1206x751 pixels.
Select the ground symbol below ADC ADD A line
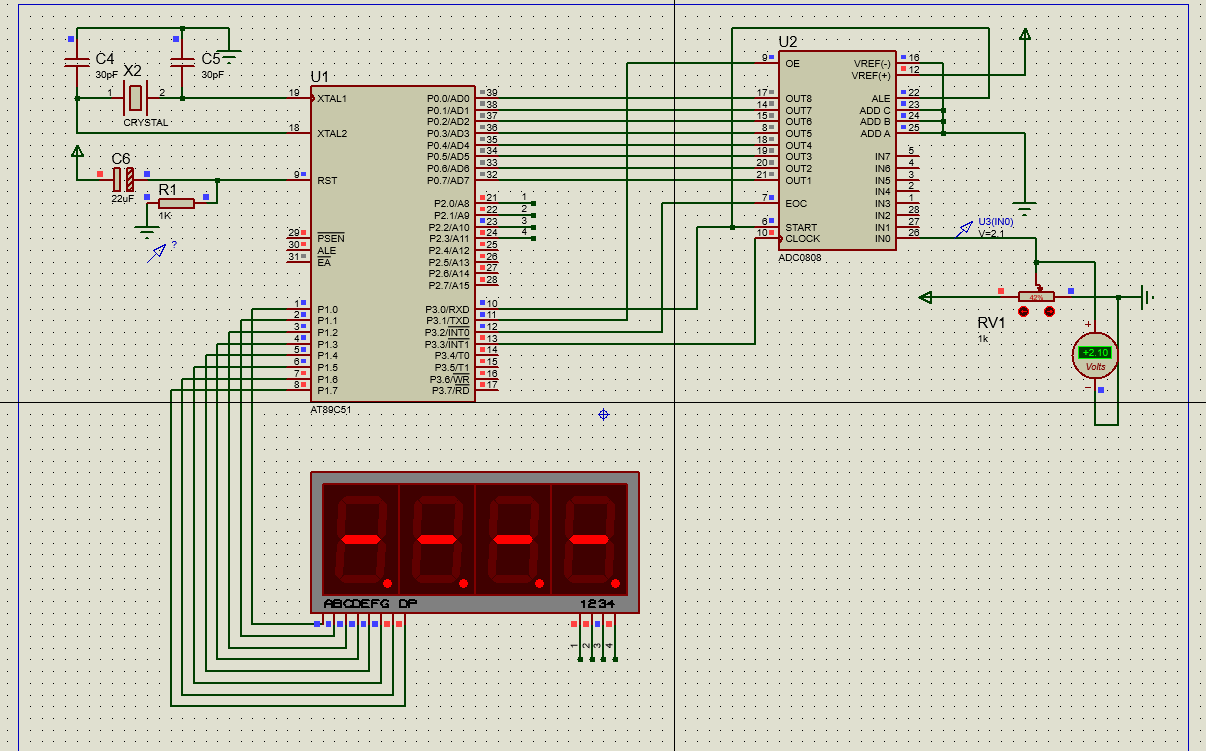[x=1023, y=207]
